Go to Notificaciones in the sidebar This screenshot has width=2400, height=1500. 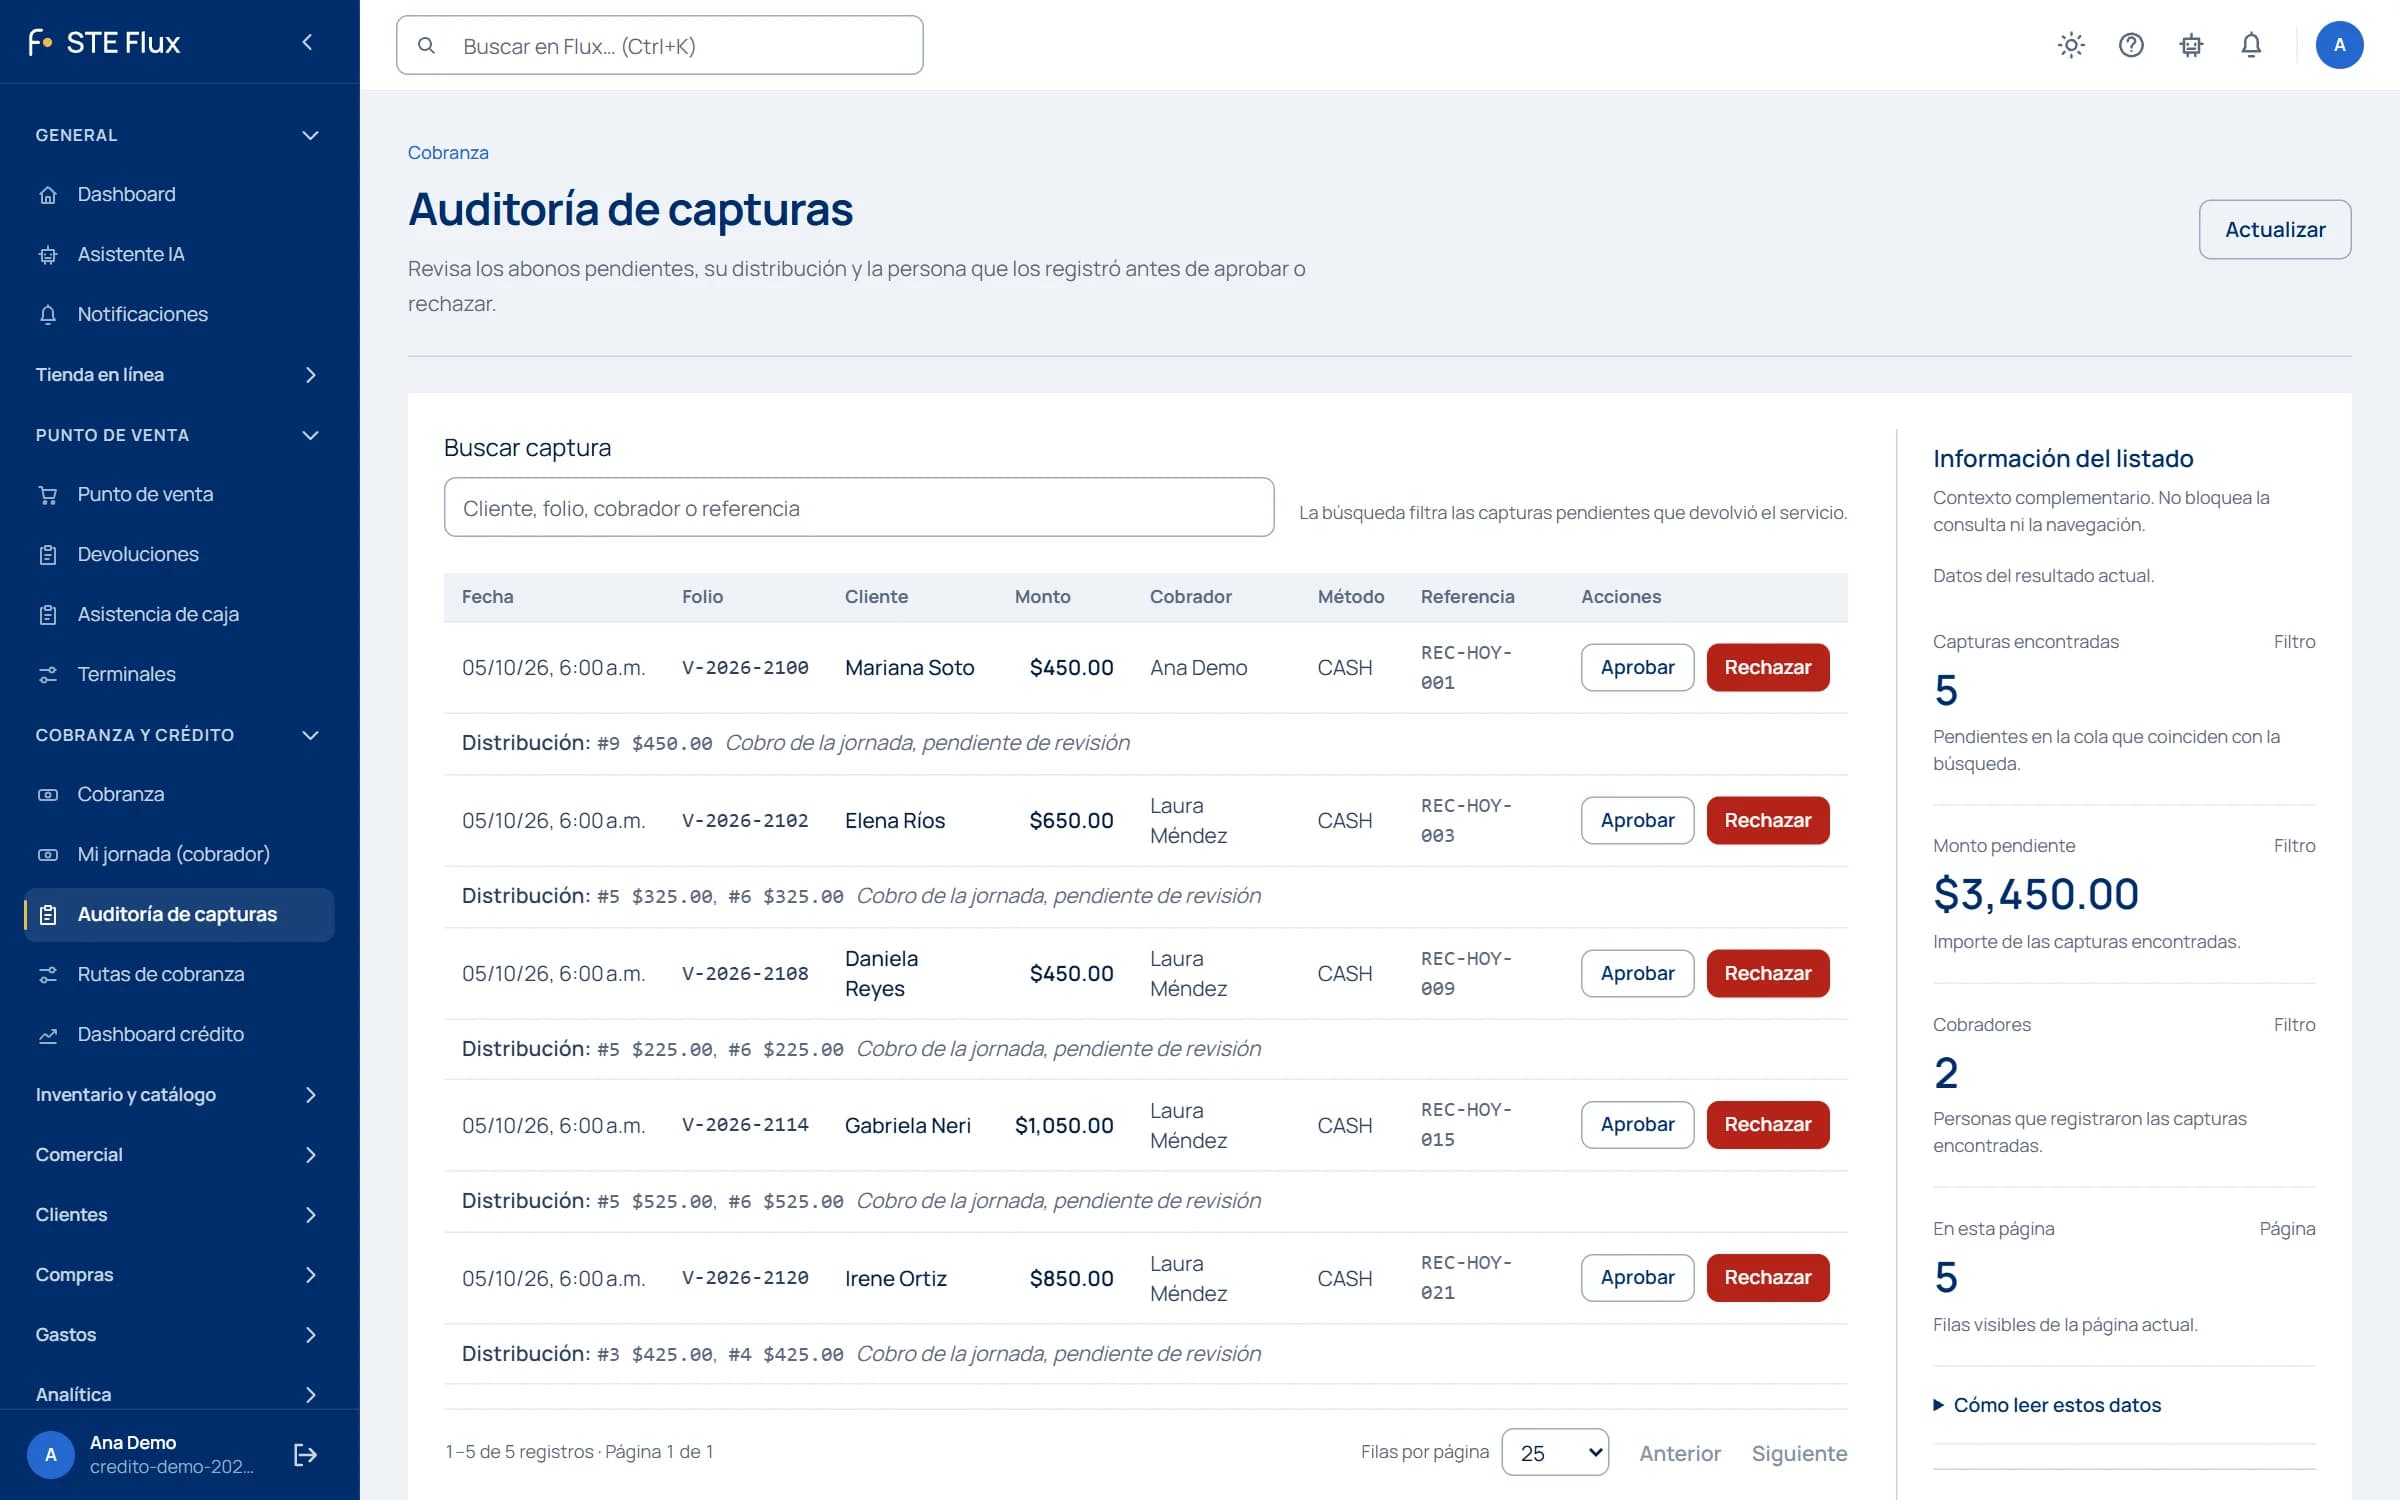point(180,314)
